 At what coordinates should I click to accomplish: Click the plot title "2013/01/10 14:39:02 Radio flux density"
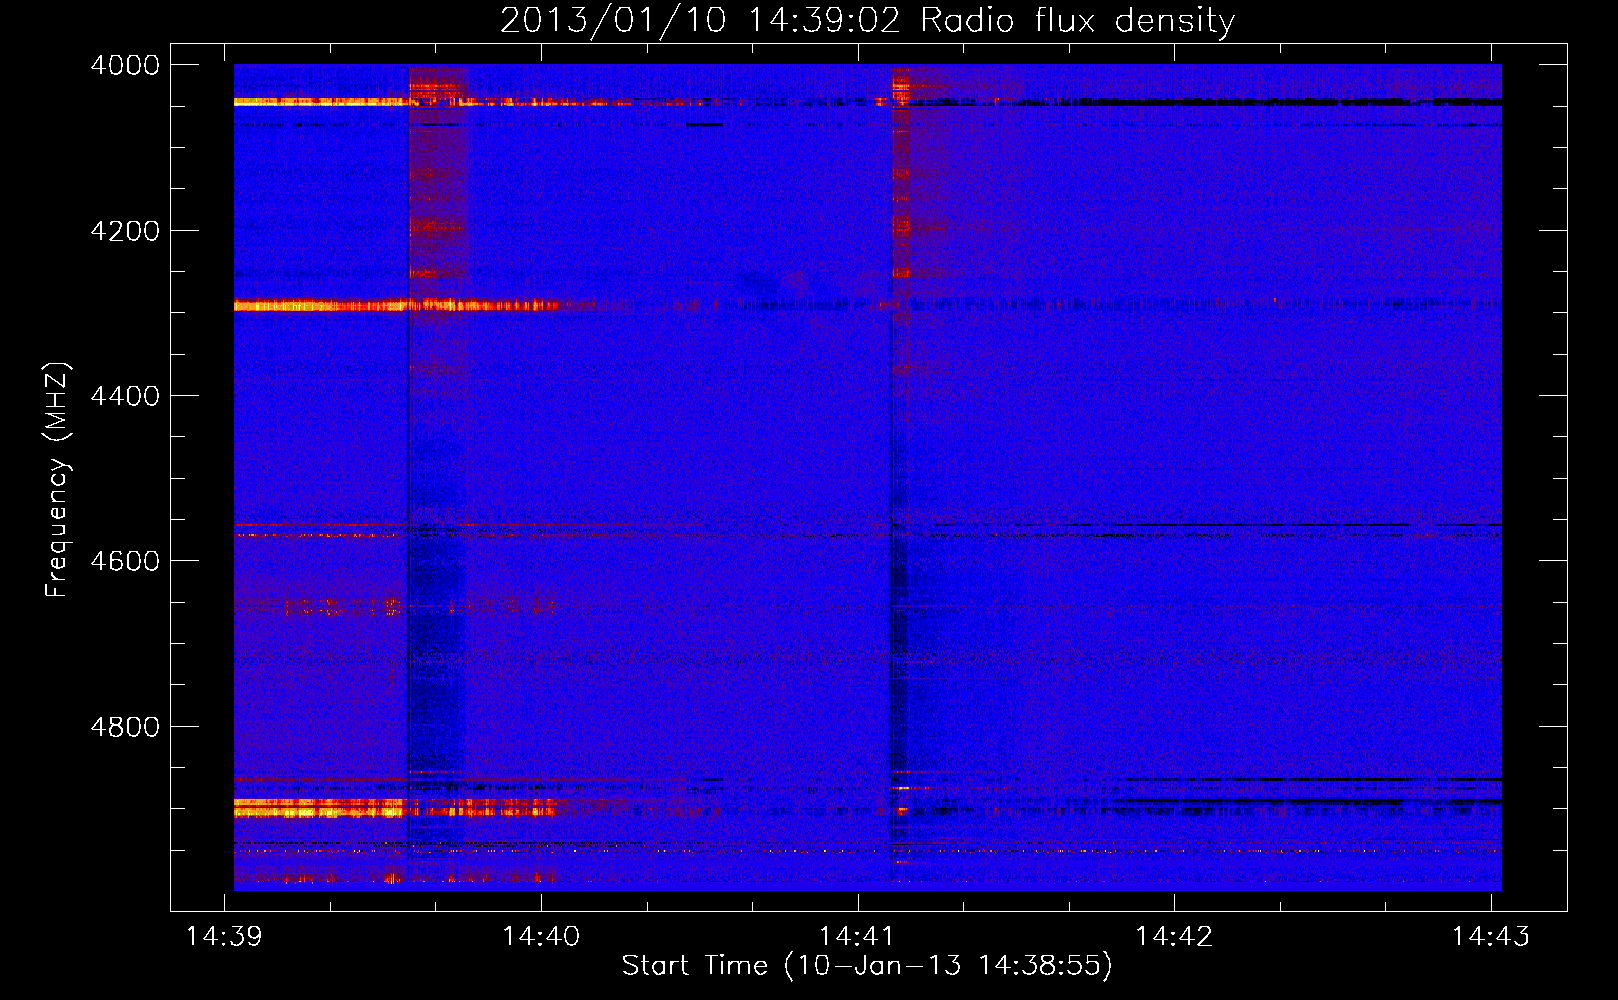point(867,21)
